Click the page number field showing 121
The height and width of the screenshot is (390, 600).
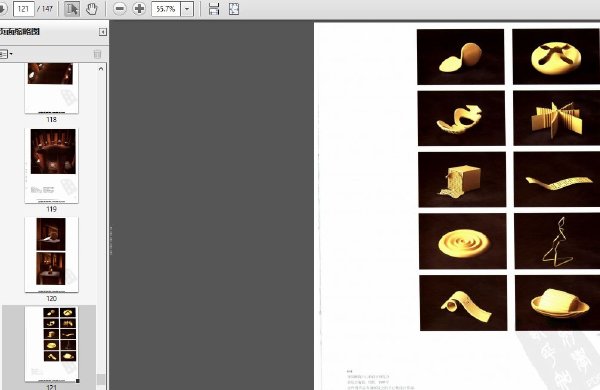point(24,9)
